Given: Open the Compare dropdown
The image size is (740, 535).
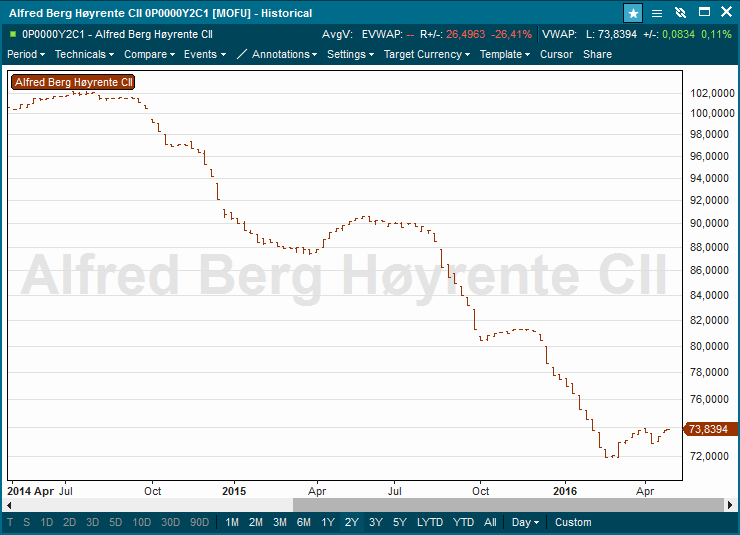Looking at the screenshot, I should click(149, 54).
